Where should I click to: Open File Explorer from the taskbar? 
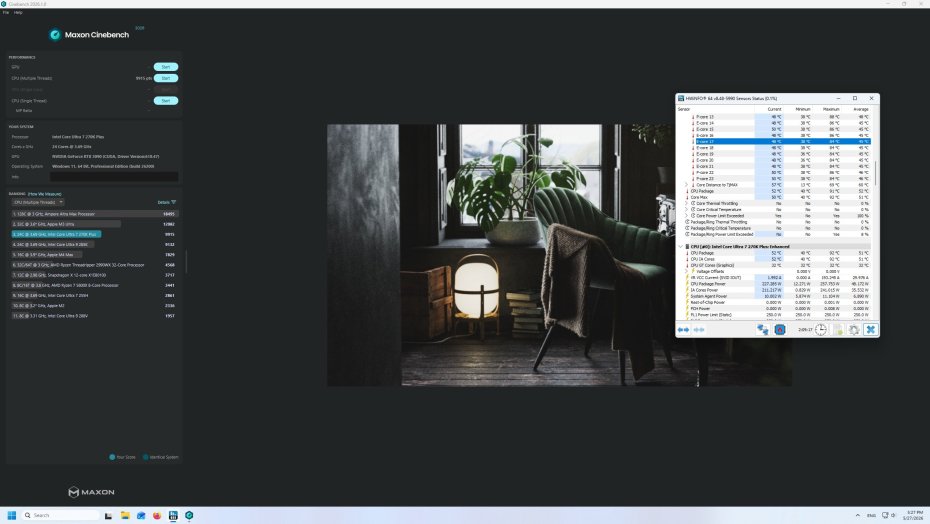pyautogui.click(x=125, y=515)
